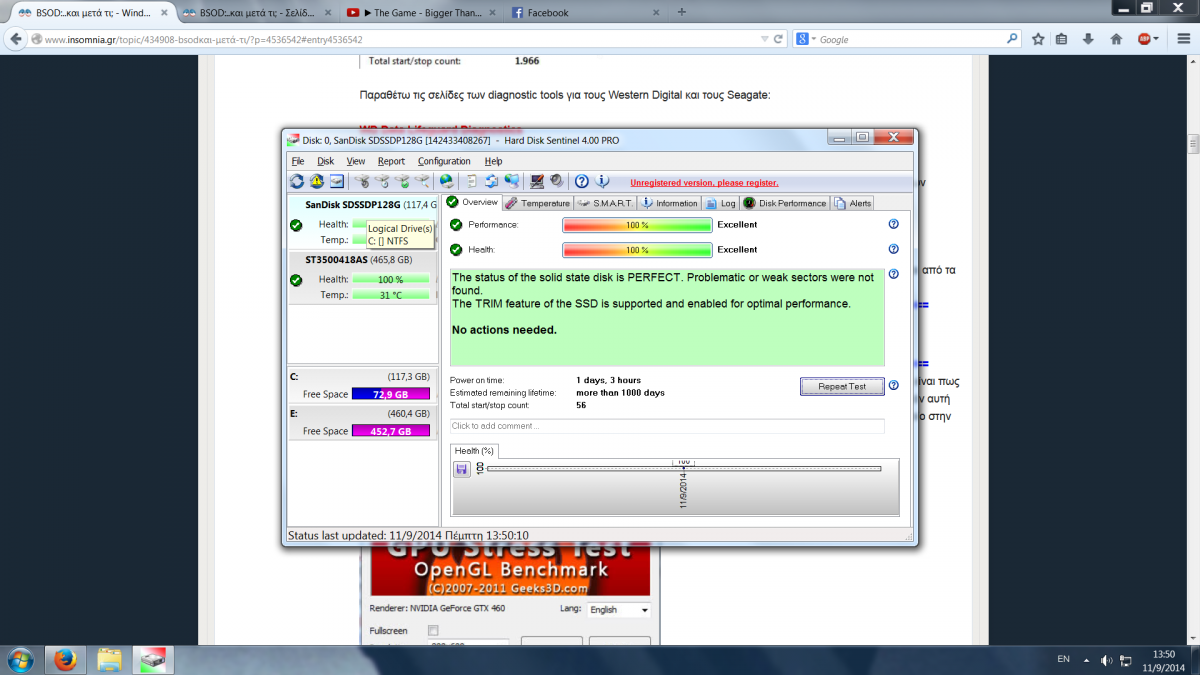
Task: Open the File menu in Hard Disk Sentinel
Action: (x=298, y=161)
